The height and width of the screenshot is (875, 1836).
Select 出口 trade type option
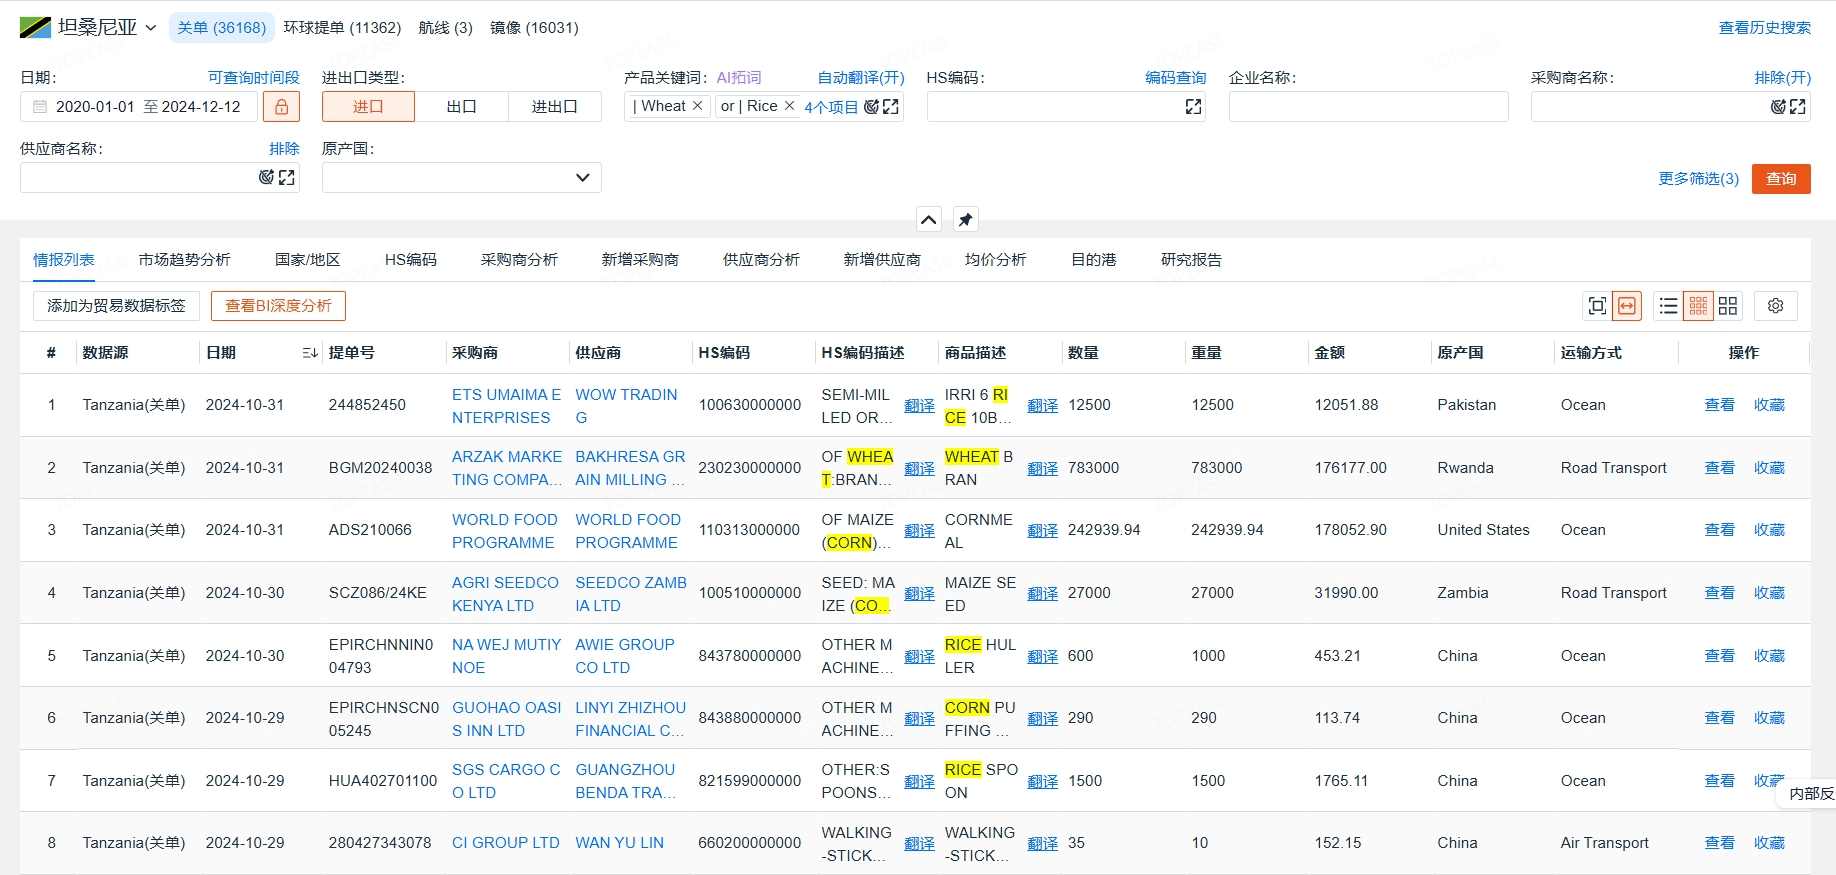(x=461, y=107)
